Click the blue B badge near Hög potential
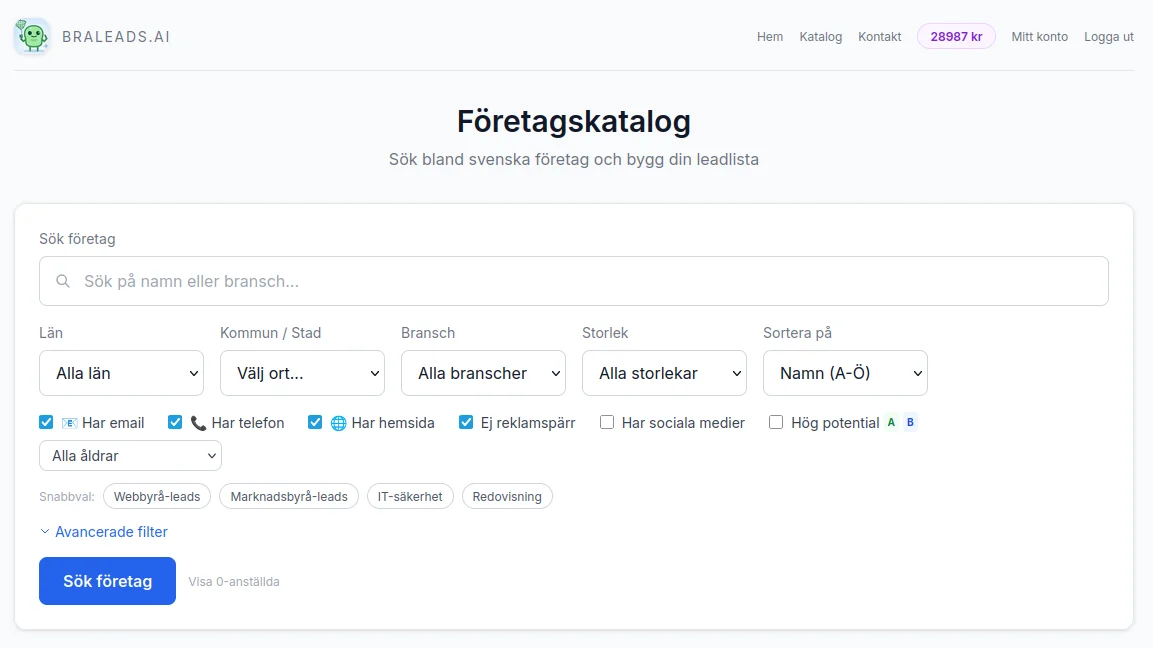The width and height of the screenshot is (1153, 648). (910, 422)
